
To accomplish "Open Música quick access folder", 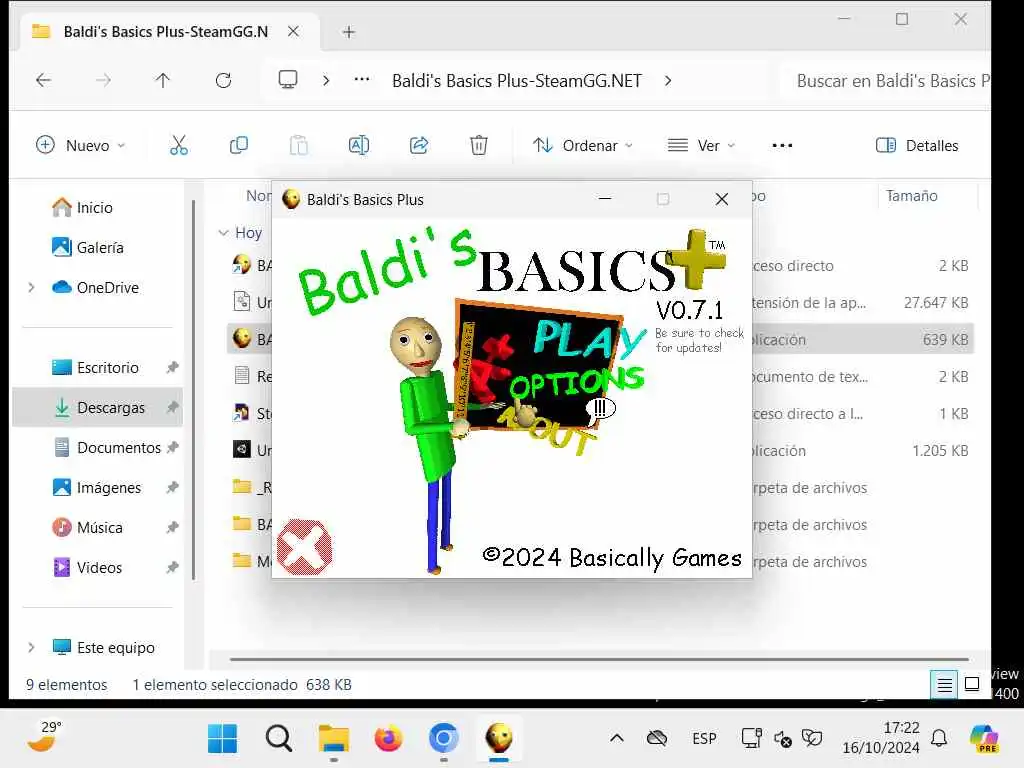I will point(99,528).
